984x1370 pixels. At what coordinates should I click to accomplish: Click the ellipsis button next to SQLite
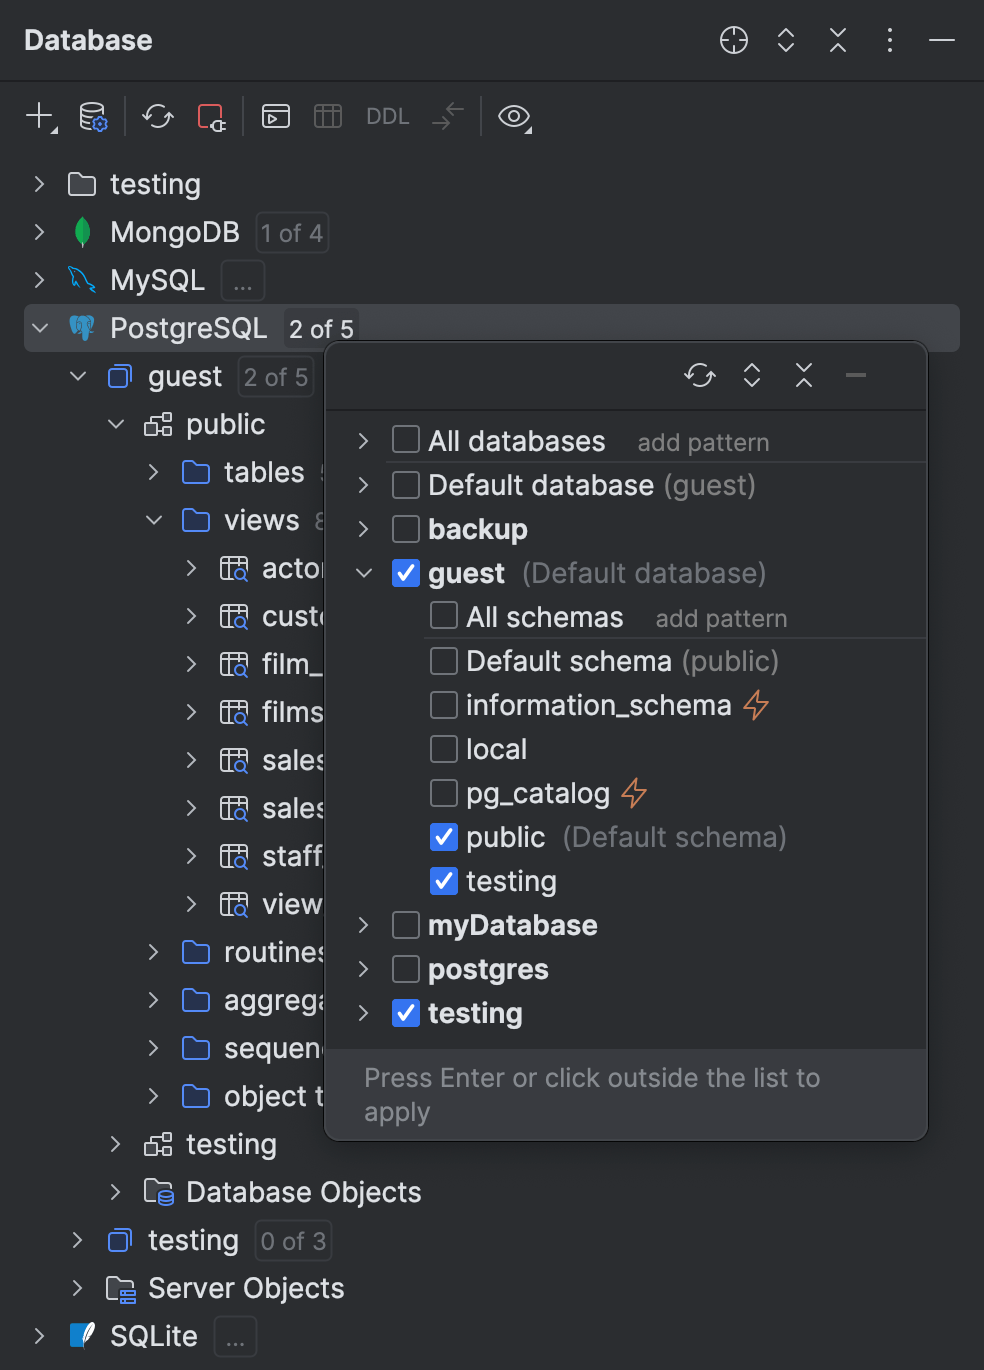click(x=234, y=1336)
